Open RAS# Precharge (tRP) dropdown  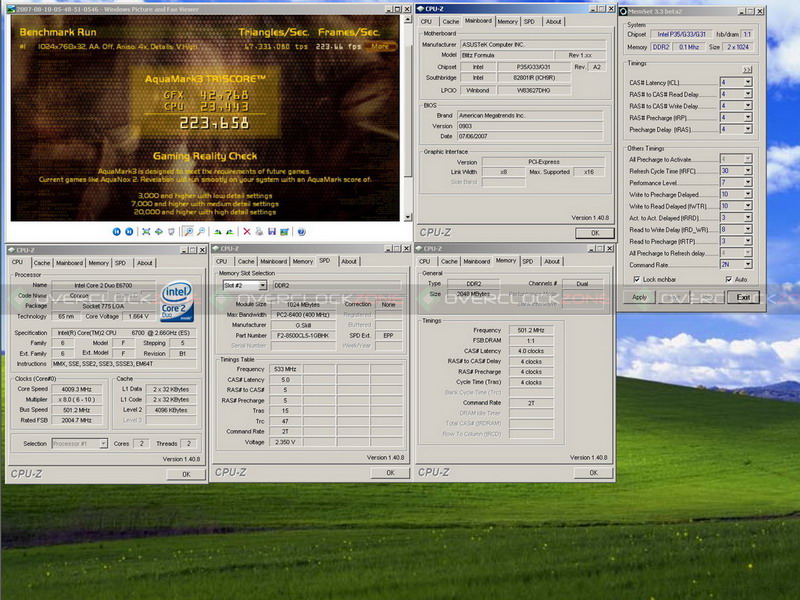pyautogui.click(x=747, y=117)
